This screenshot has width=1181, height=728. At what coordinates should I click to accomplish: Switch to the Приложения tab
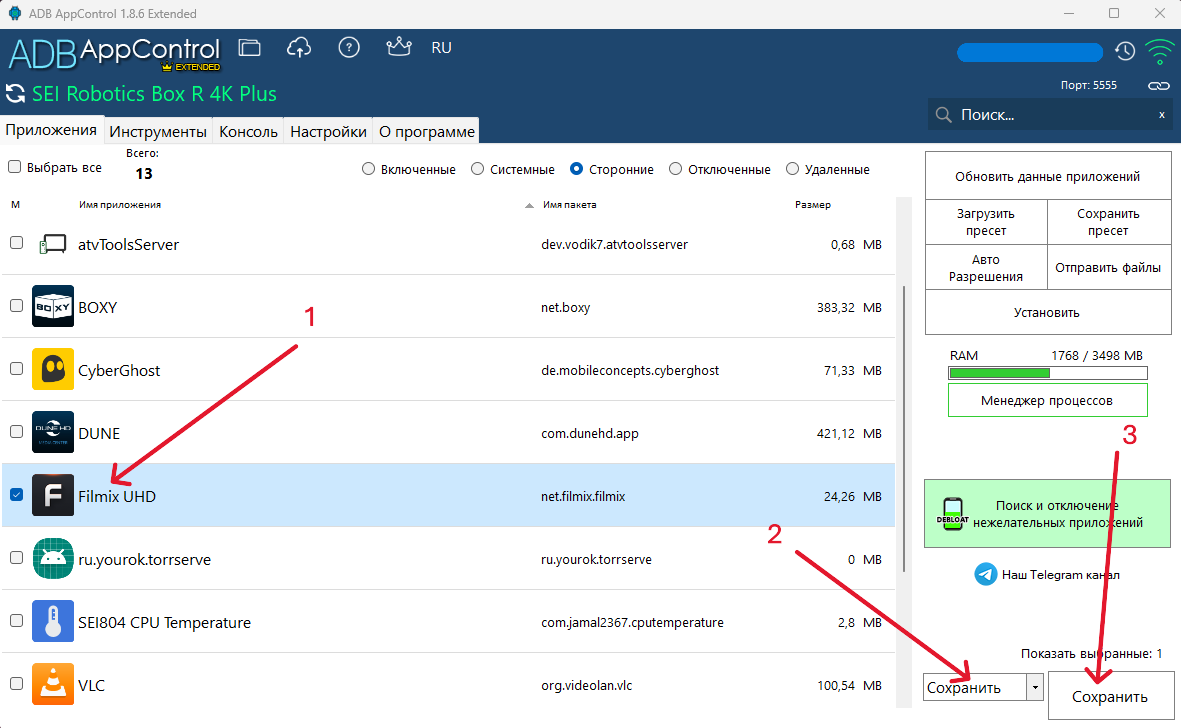(51, 130)
